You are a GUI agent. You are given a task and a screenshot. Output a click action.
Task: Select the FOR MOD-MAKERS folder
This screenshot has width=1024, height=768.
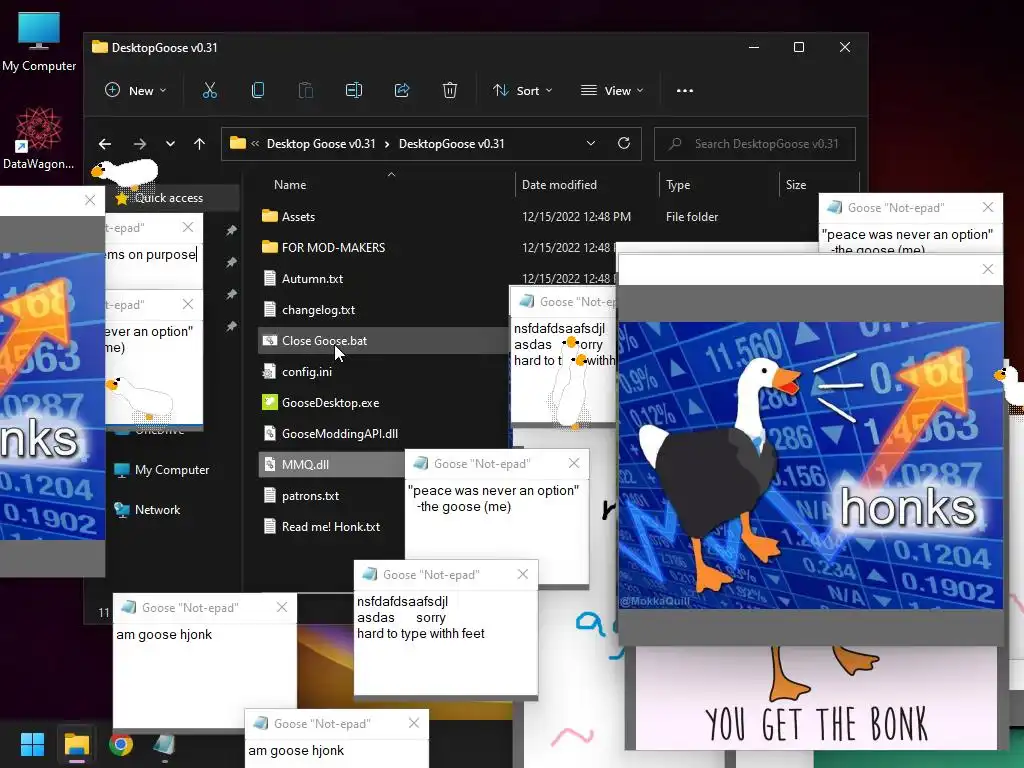tap(333, 248)
